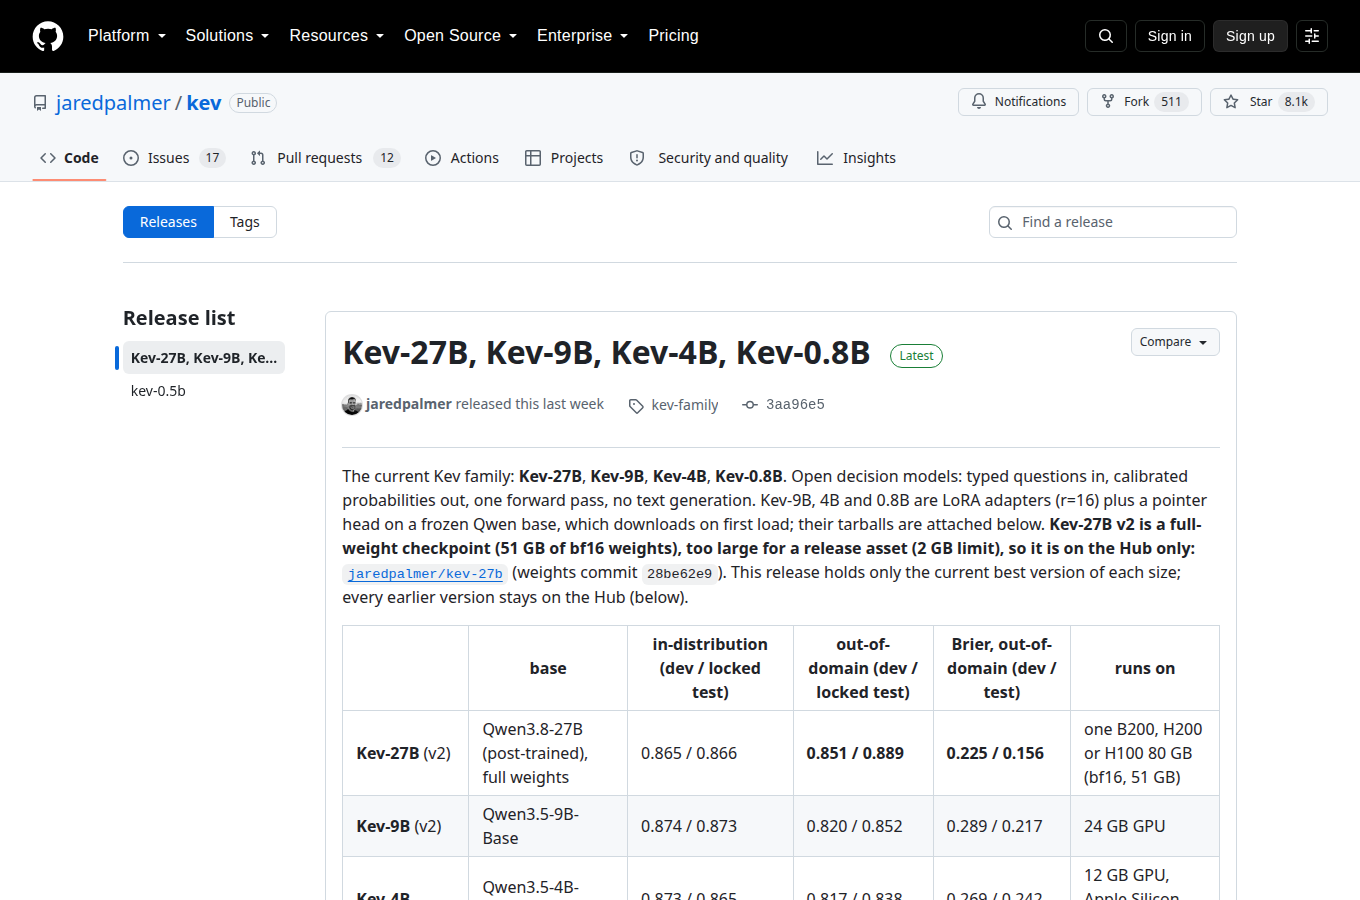Open the Open Source dropdown

pyautogui.click(x=461, y=36)
